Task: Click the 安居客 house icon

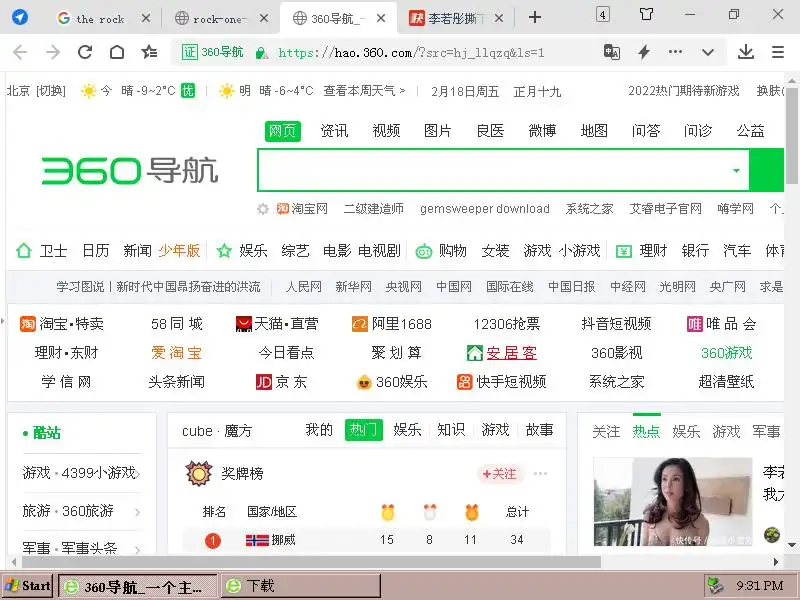Action: [474, 353]
